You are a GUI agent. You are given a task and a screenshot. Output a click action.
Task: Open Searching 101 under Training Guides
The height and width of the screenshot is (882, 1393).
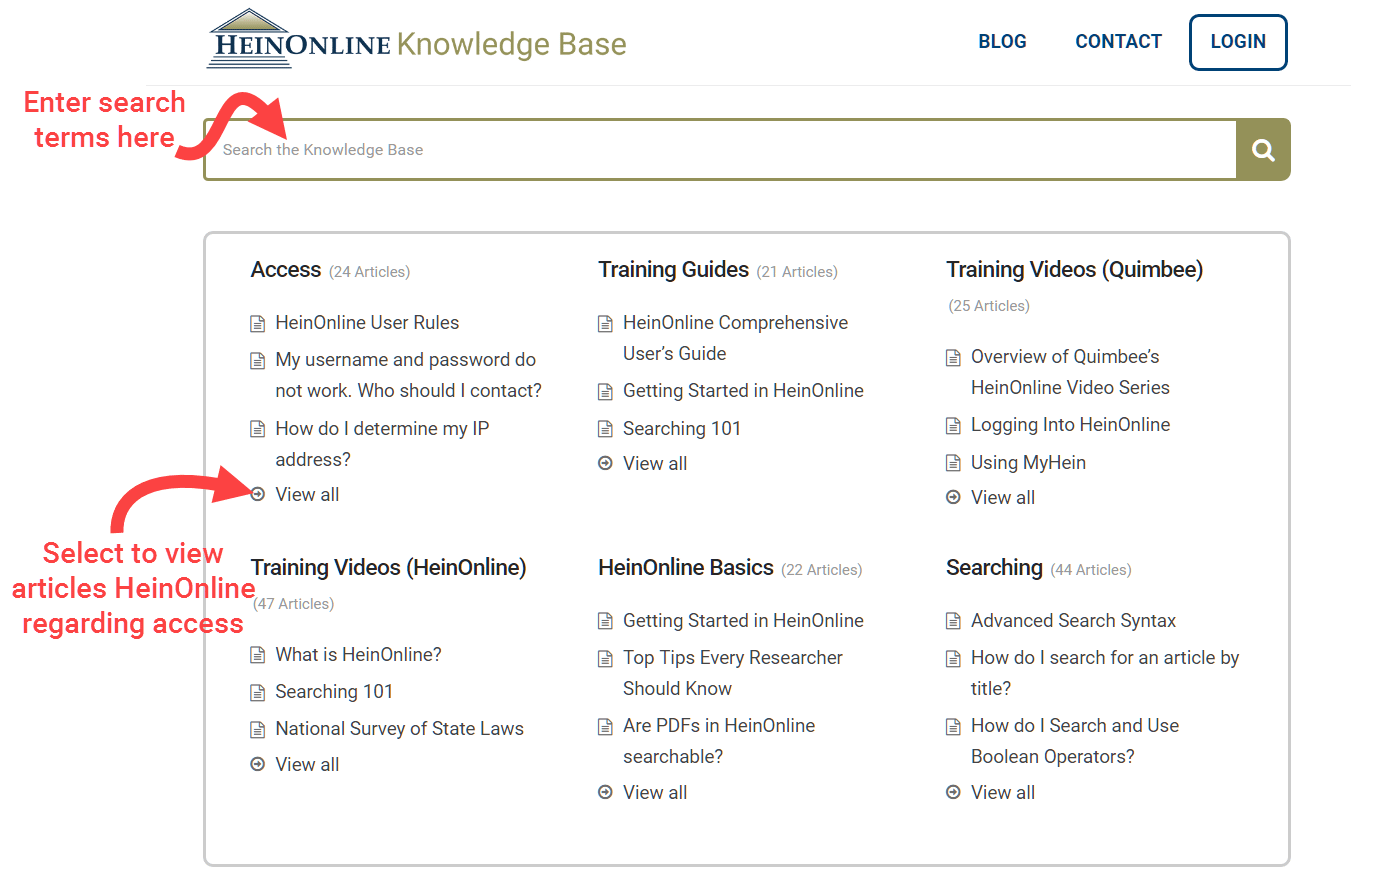click(x=682, y=429)
